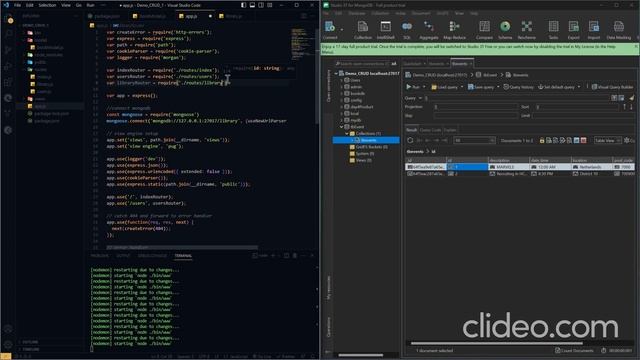Open VS Code Search activity bar icon
Viewport: 640px width, 360px height.
[x=8, y=34]
